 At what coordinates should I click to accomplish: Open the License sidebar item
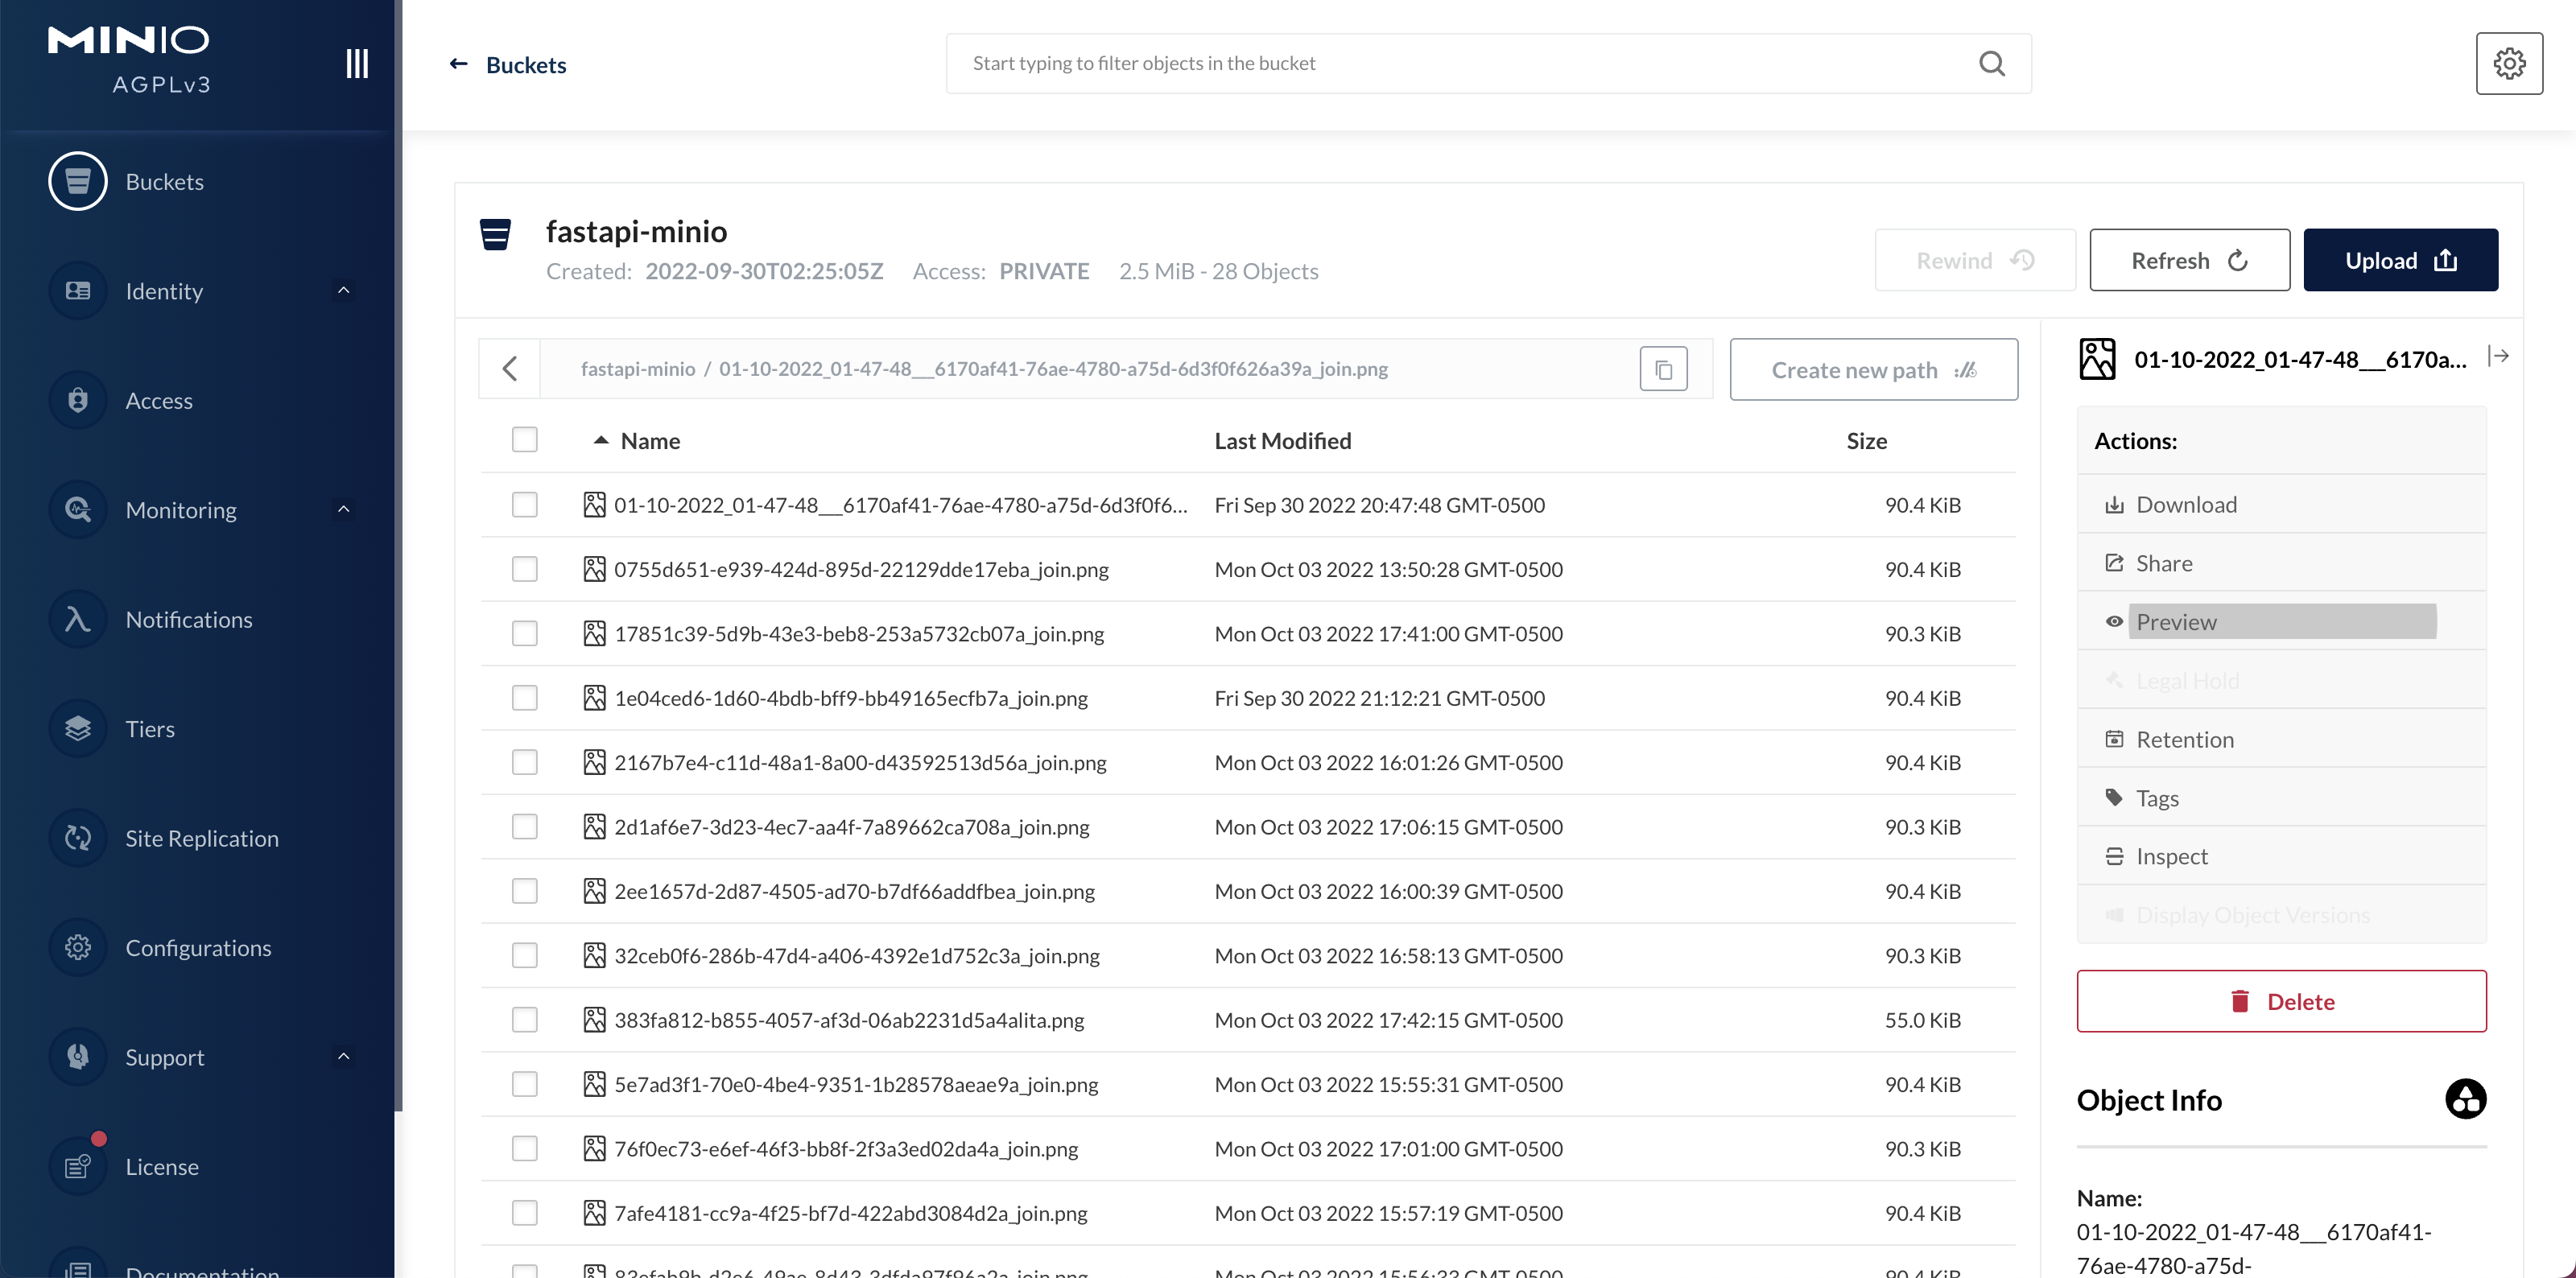click(x=160, y=1166)
